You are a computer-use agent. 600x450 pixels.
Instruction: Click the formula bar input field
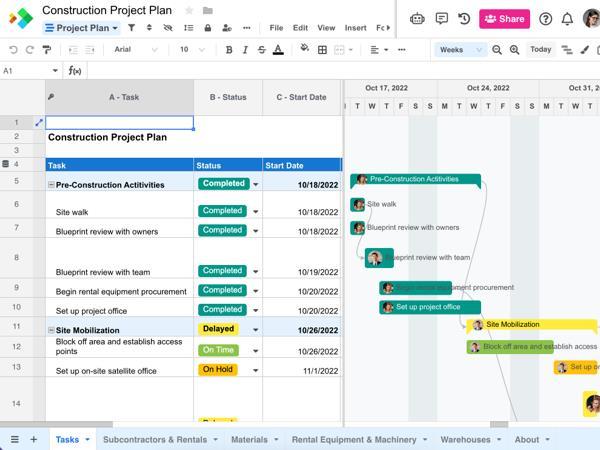(343, 71)
